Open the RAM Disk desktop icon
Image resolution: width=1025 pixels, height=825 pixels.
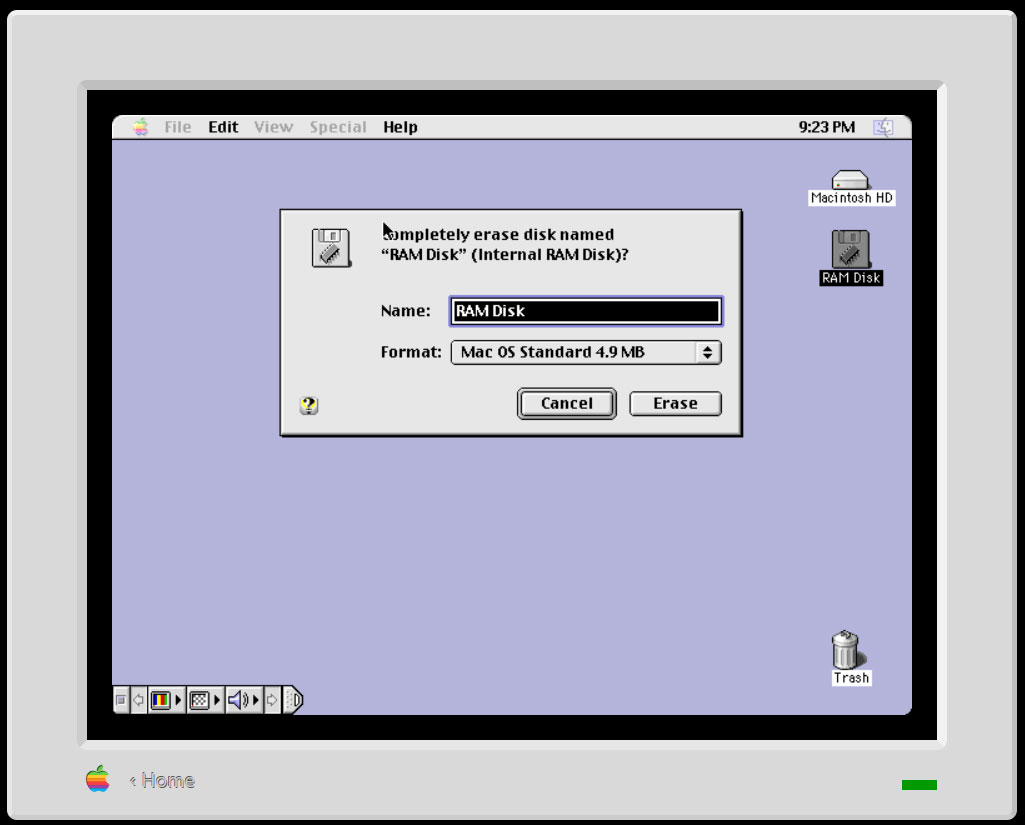(850, 250)
